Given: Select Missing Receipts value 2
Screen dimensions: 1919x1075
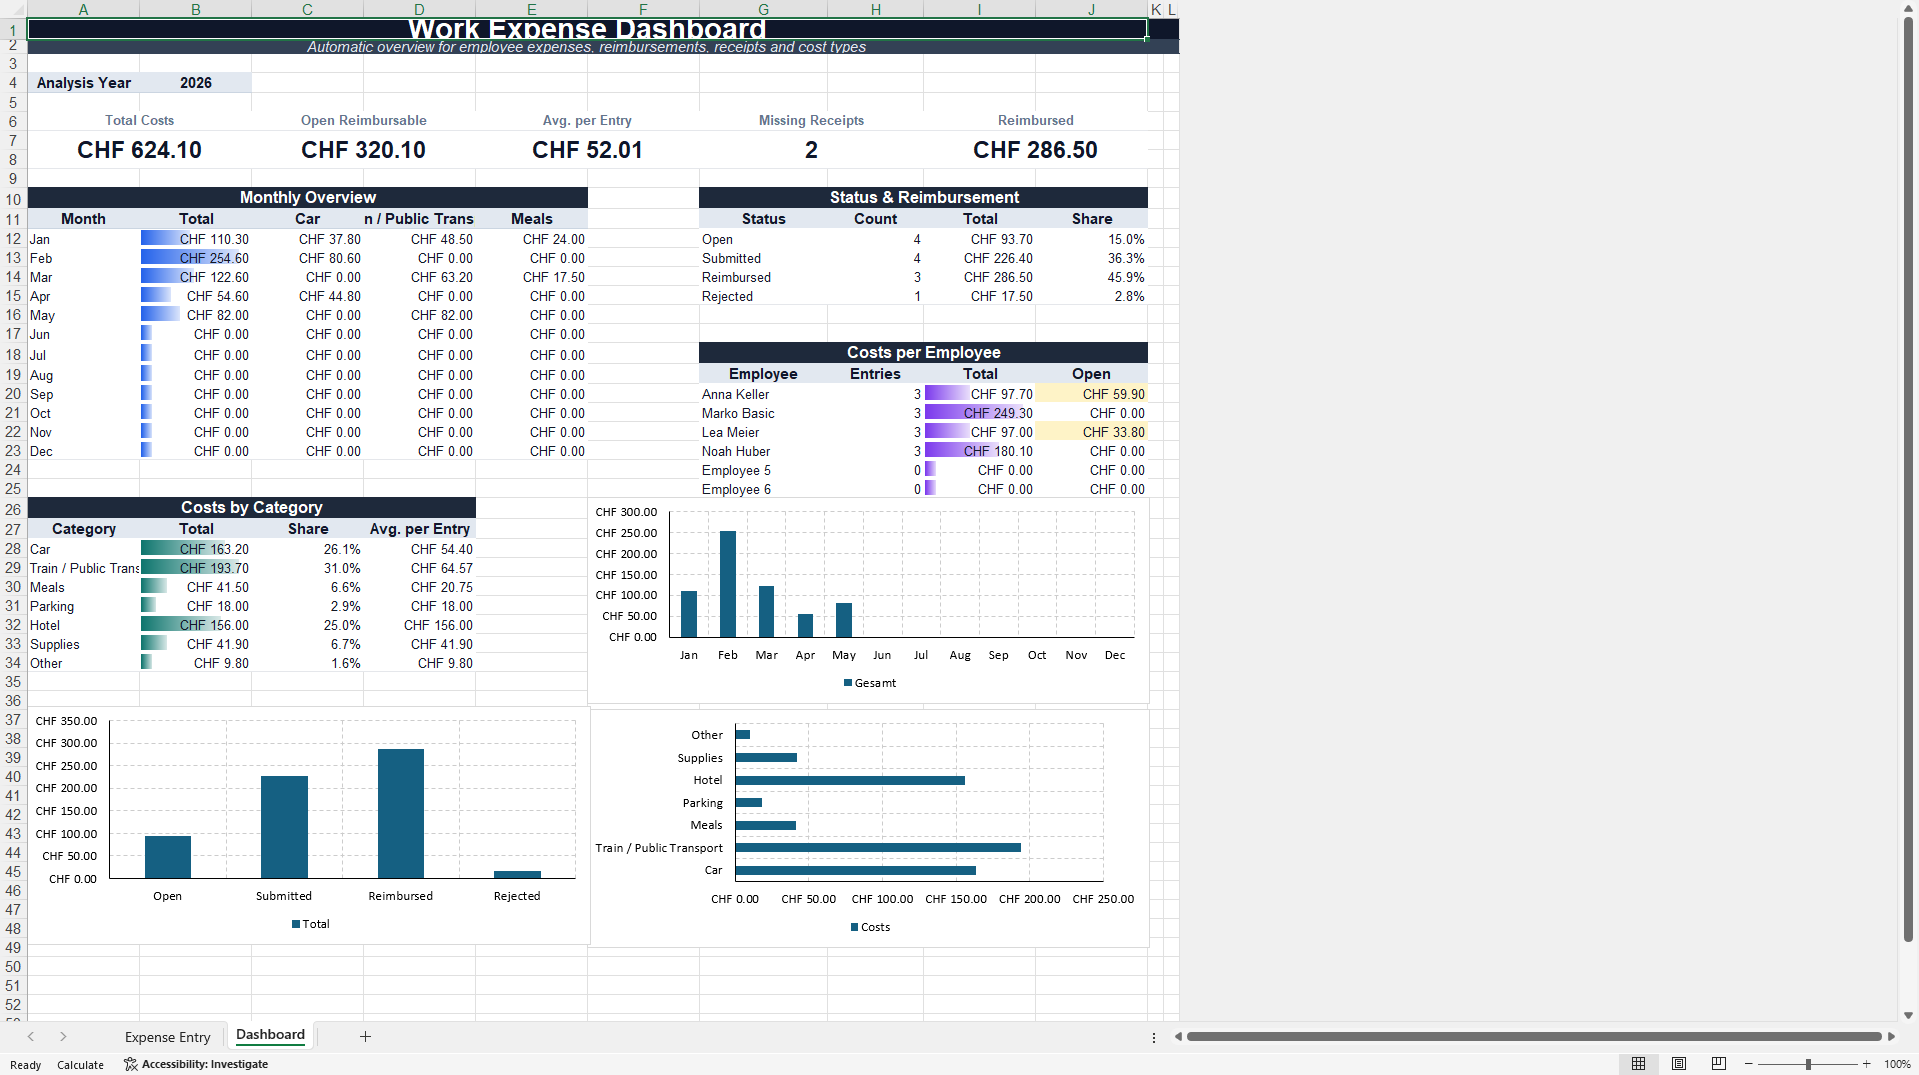Looking at the screenshot, I should [811, 150].
